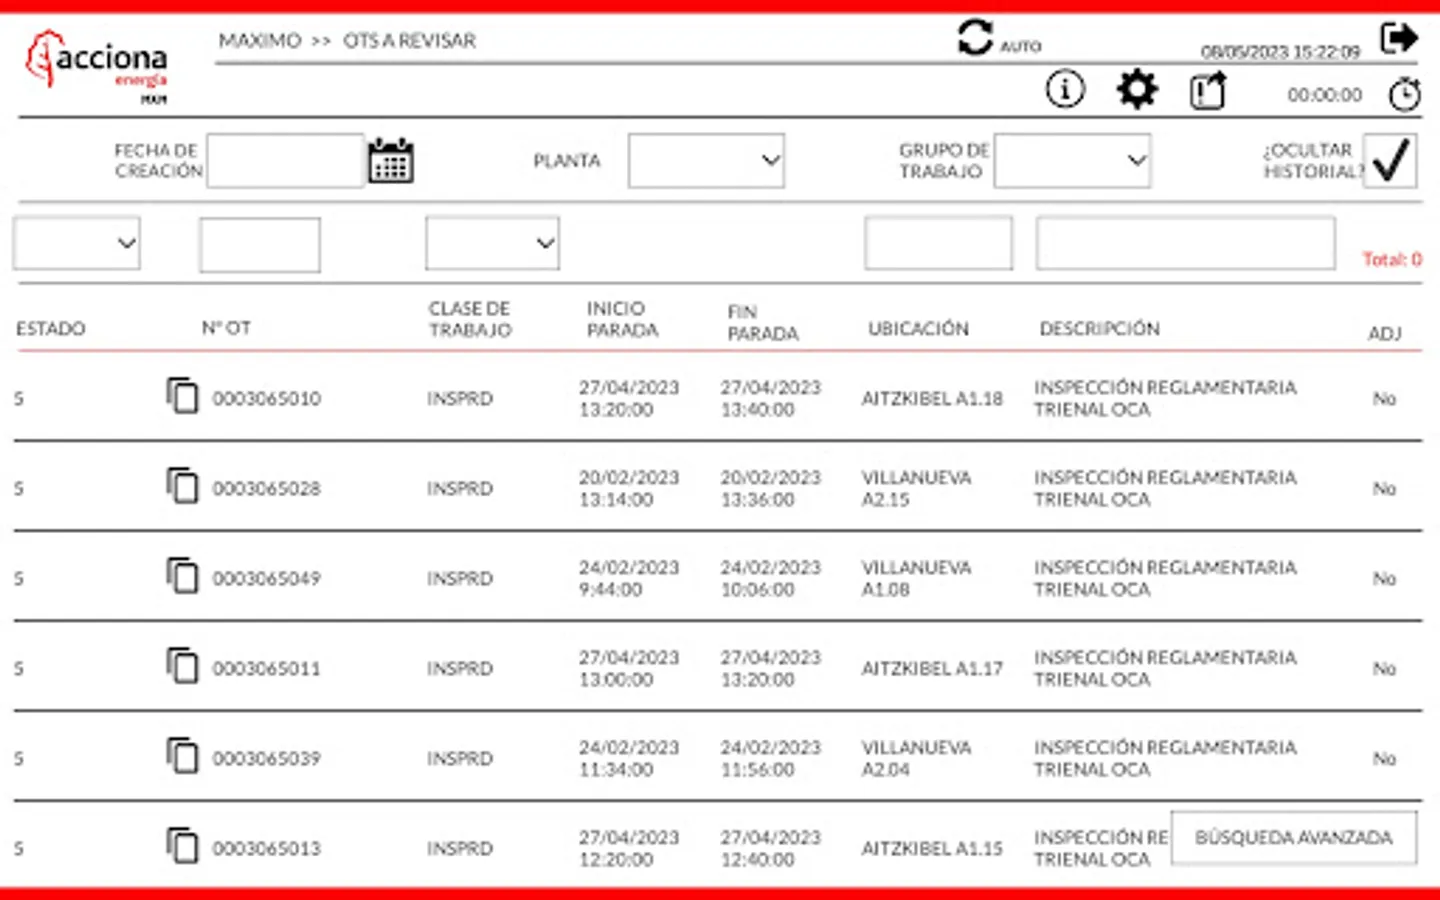
Task: Sort by the Nº OT column header
Action: point(226,328)
